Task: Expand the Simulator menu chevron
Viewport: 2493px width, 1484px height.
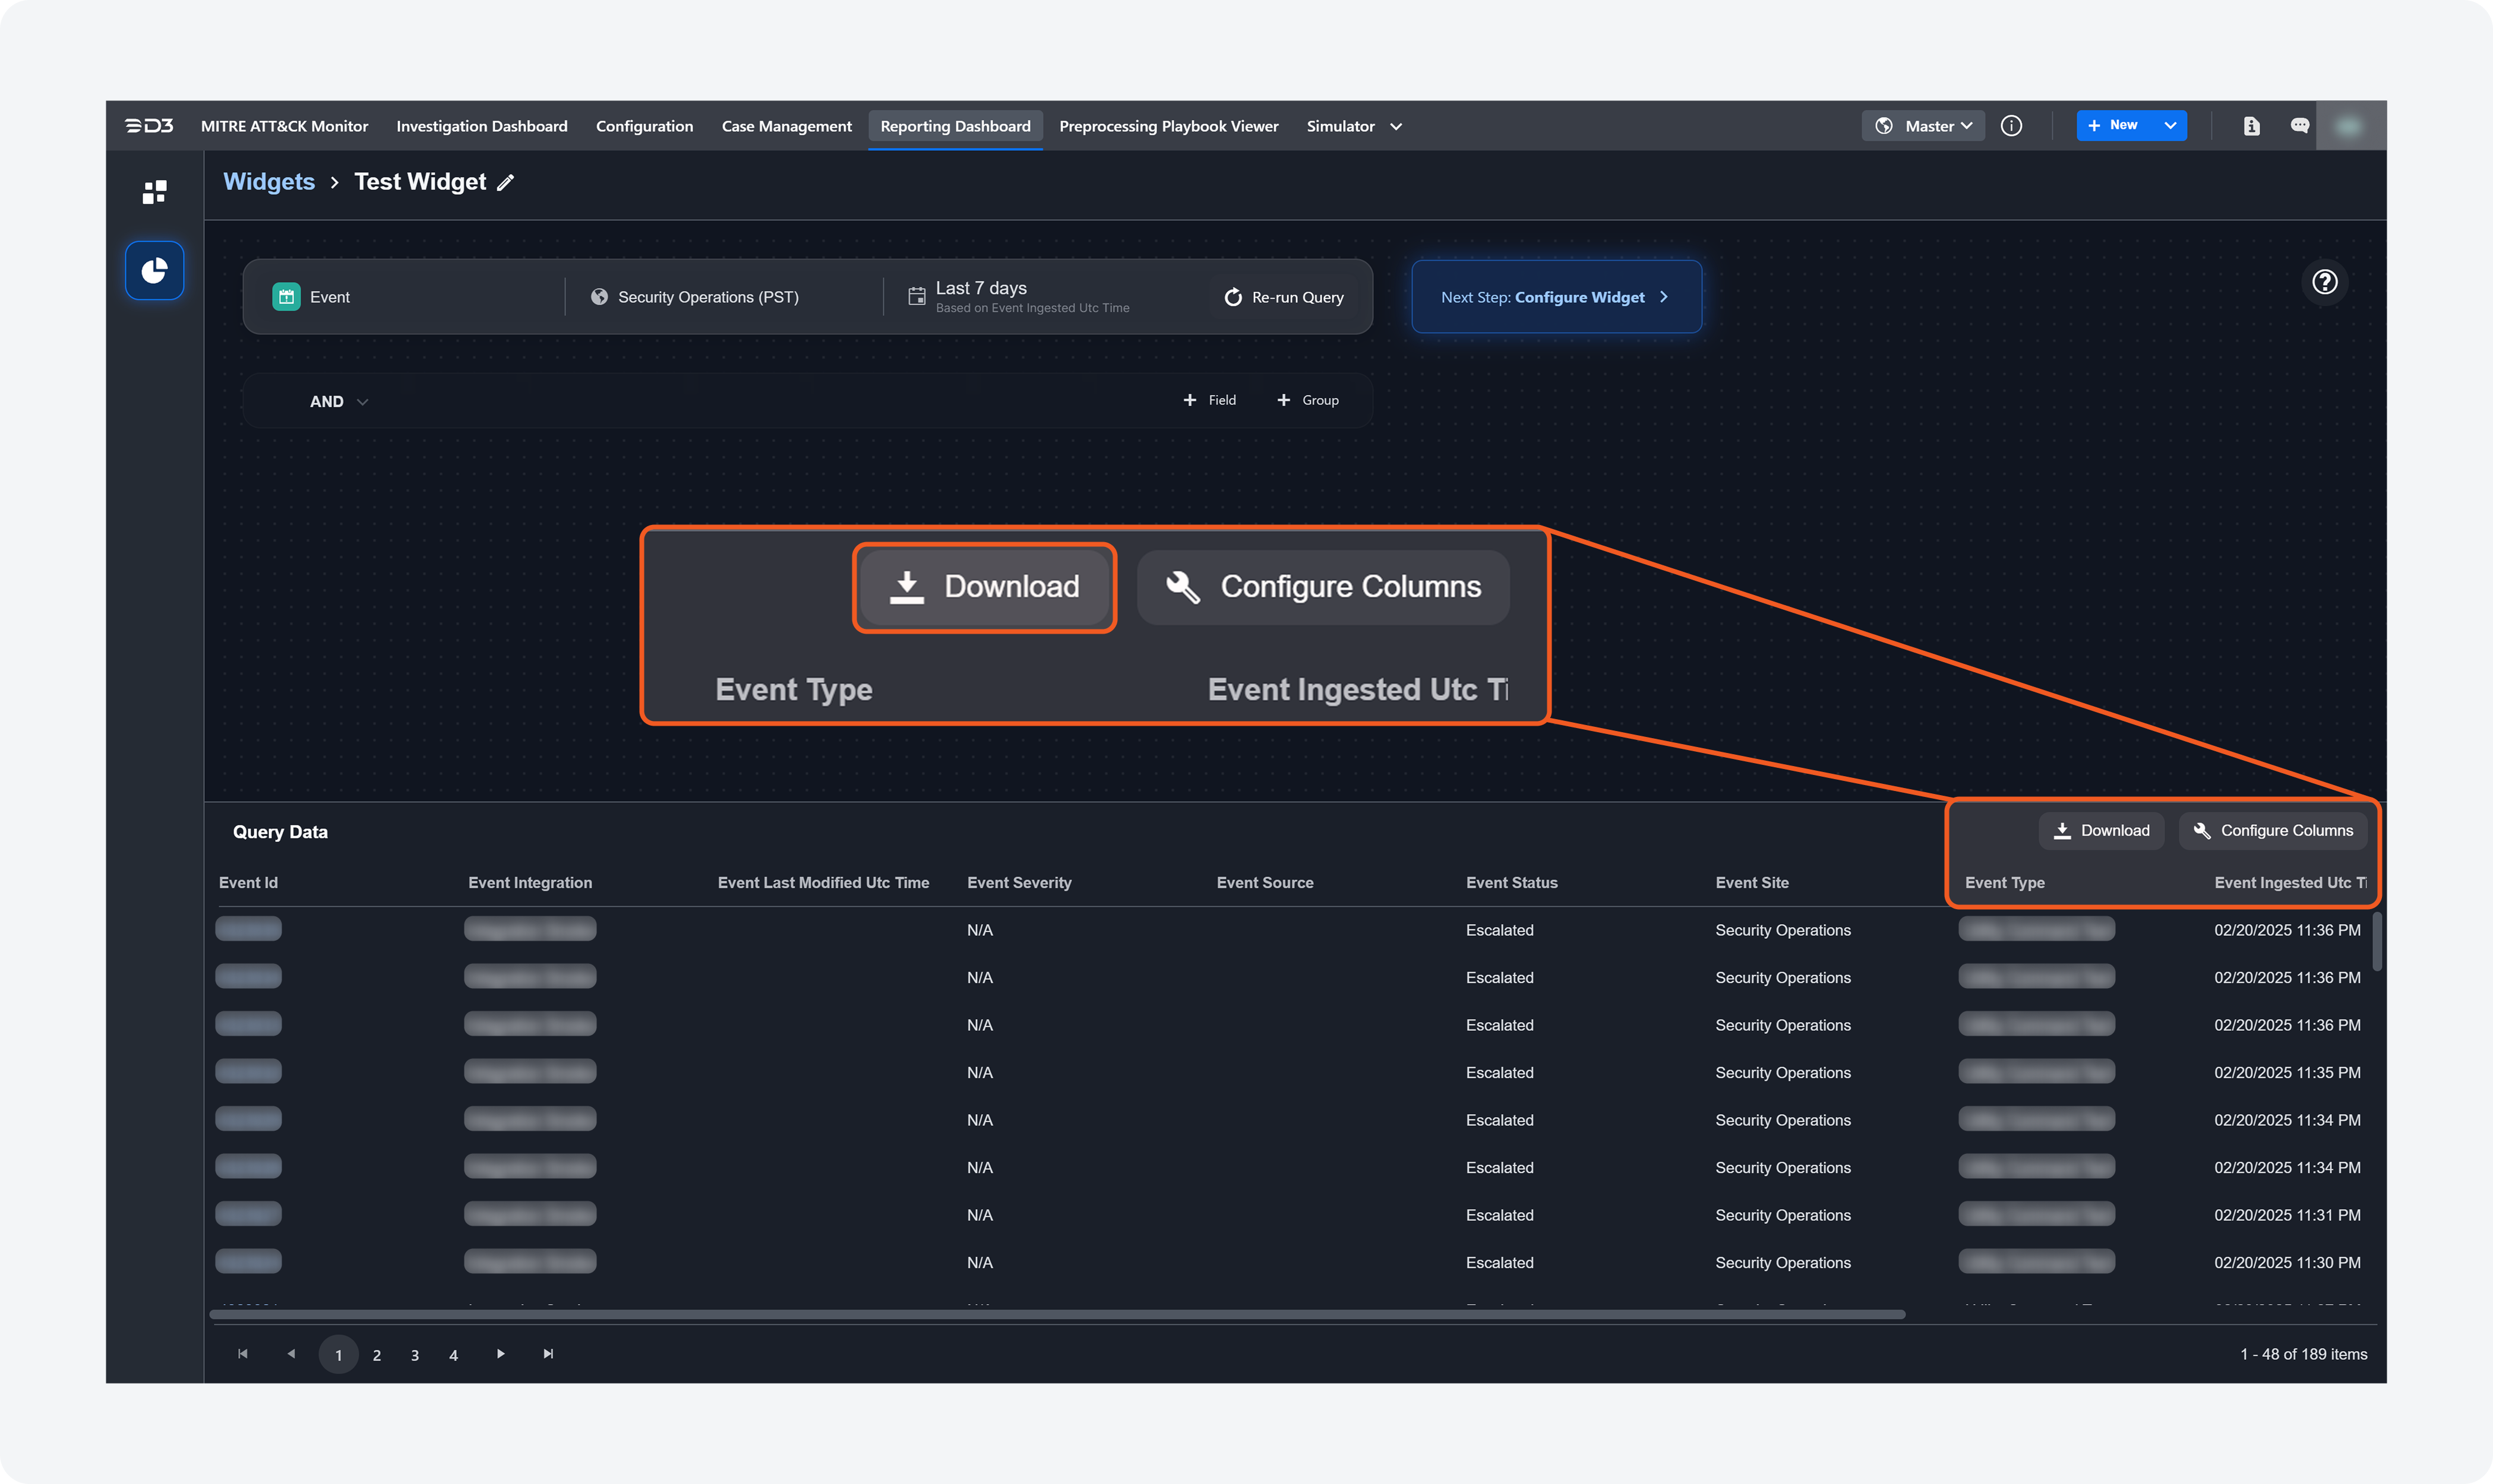Action: tap(1396, 127)
